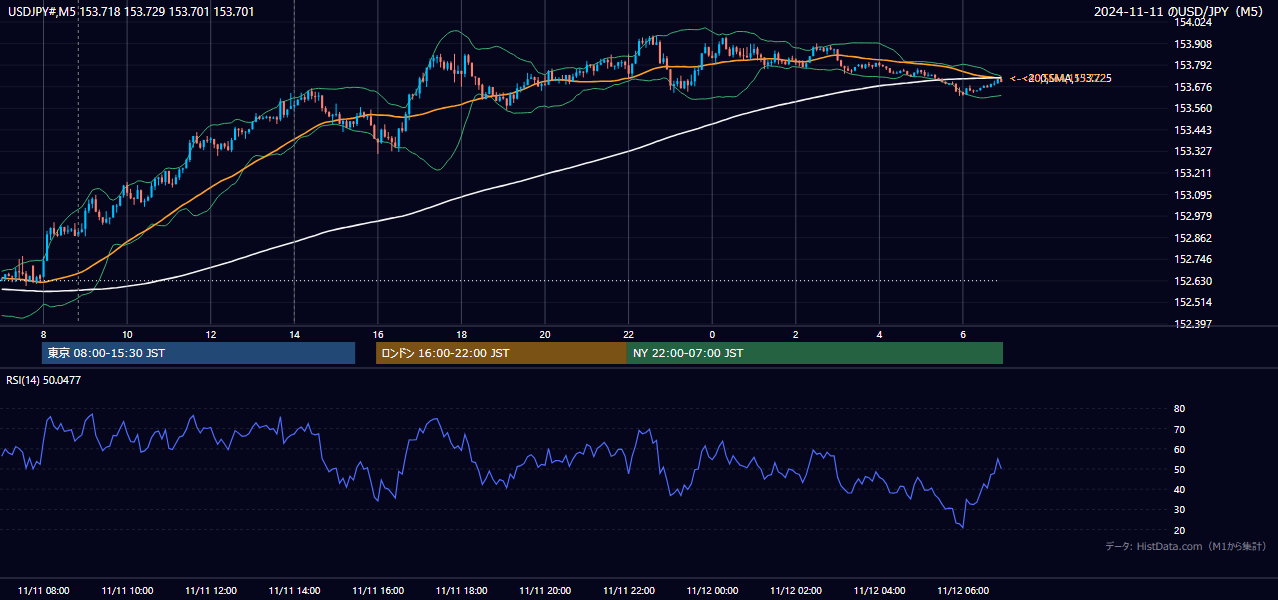Click the 11/11 08:00 bottom time label
The image size is (1278, 600).
pos(44,591)
